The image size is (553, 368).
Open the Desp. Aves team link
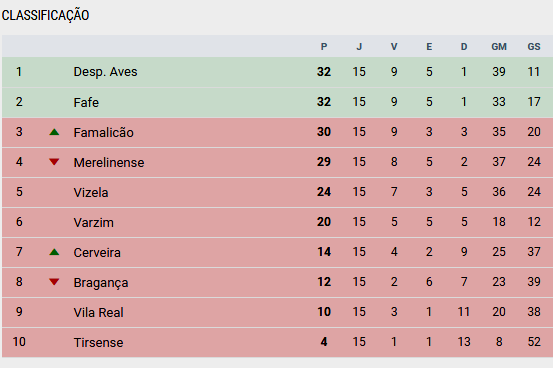[x=105, y=72]
